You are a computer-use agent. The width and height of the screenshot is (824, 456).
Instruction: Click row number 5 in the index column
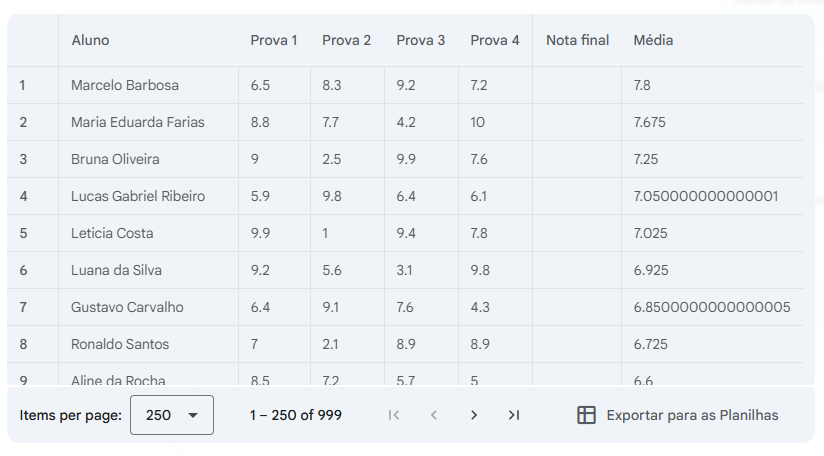(23, 233)
